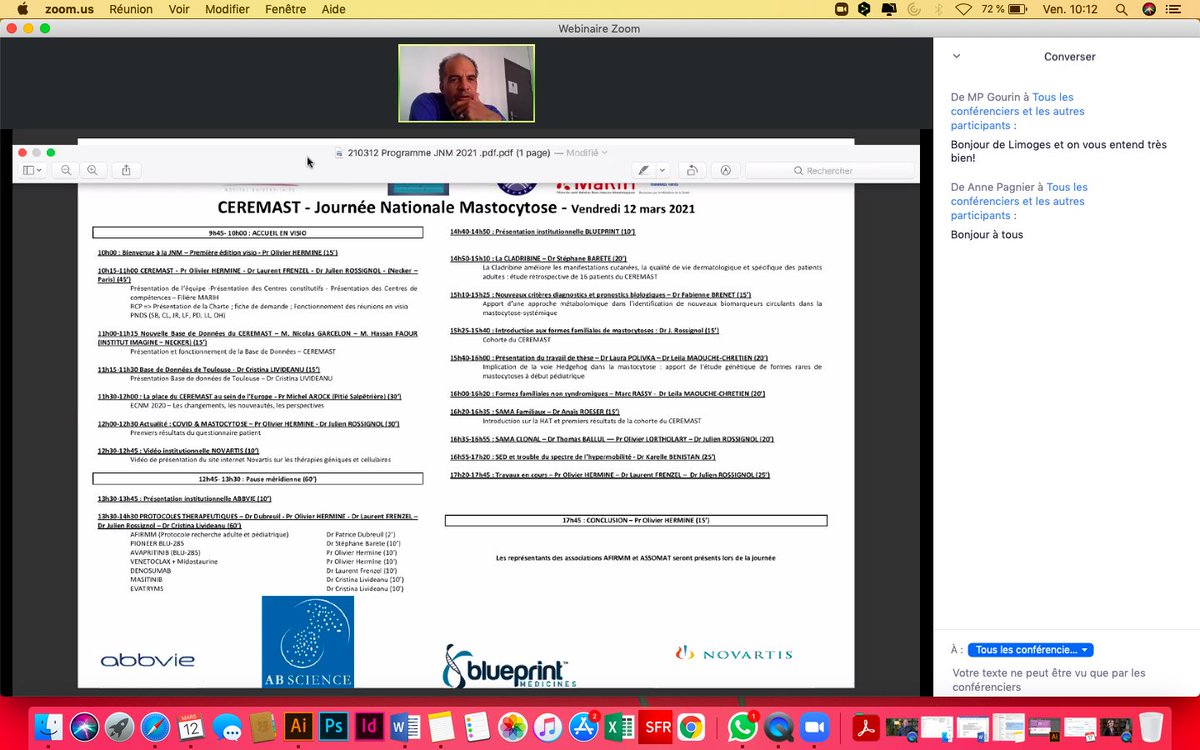Image resolution: width=1200 pixels, height=750 pixels.
Task: Open the Wi-Fi status menu
Action: click(x=964, y=9)
